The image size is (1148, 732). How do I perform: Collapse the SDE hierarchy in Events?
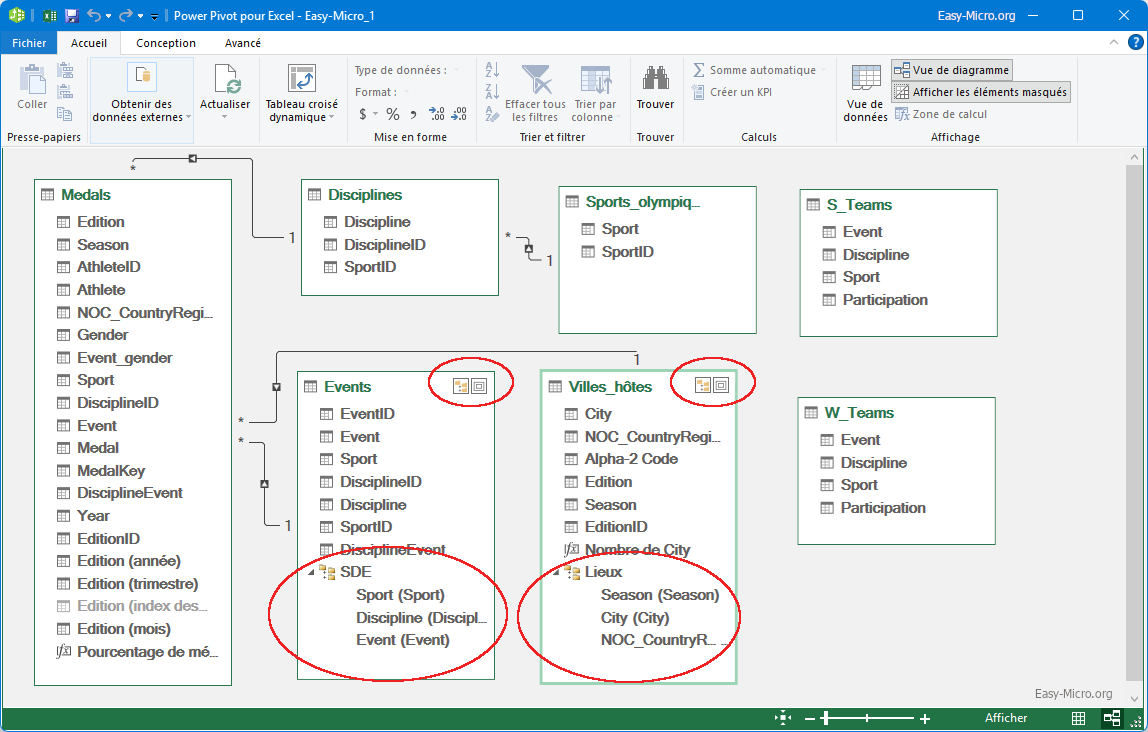309,572
